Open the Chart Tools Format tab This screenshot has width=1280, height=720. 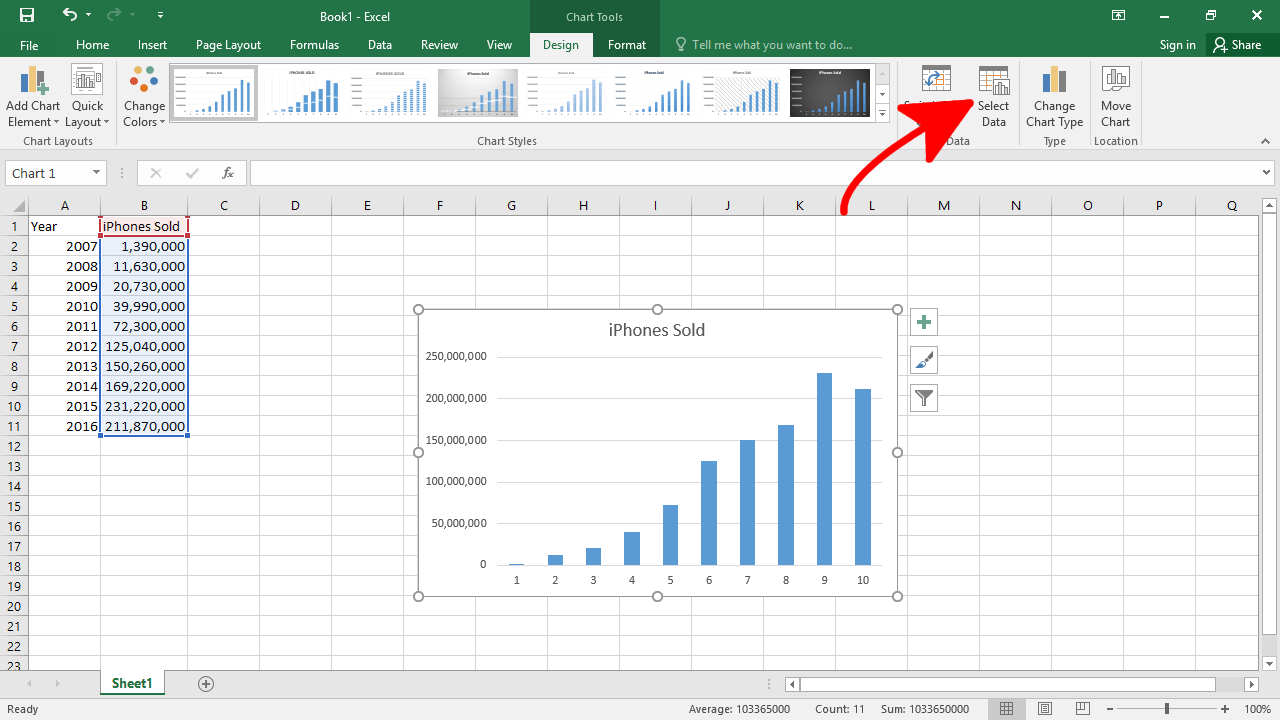pyautogui.click(x=627, y=45)
